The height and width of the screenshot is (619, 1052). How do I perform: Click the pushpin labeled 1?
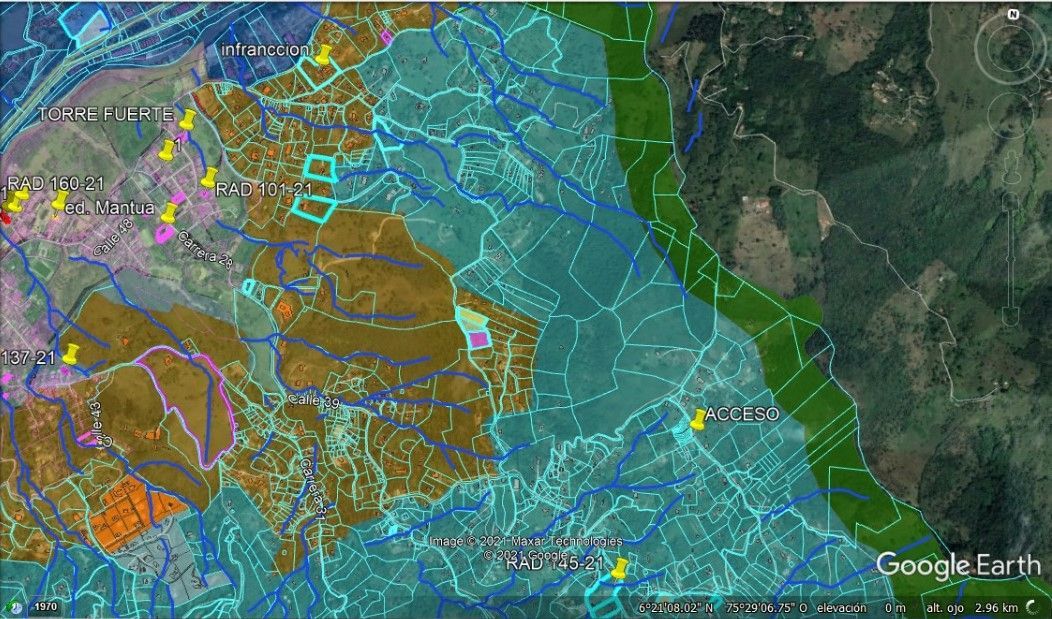166,150
